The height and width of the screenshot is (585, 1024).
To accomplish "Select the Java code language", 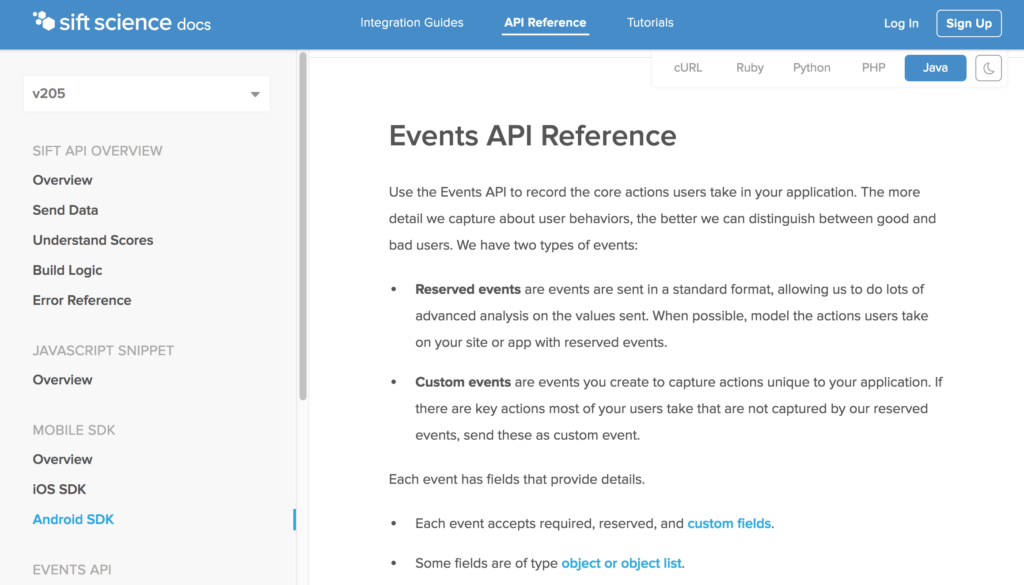I will click(934, 67).
